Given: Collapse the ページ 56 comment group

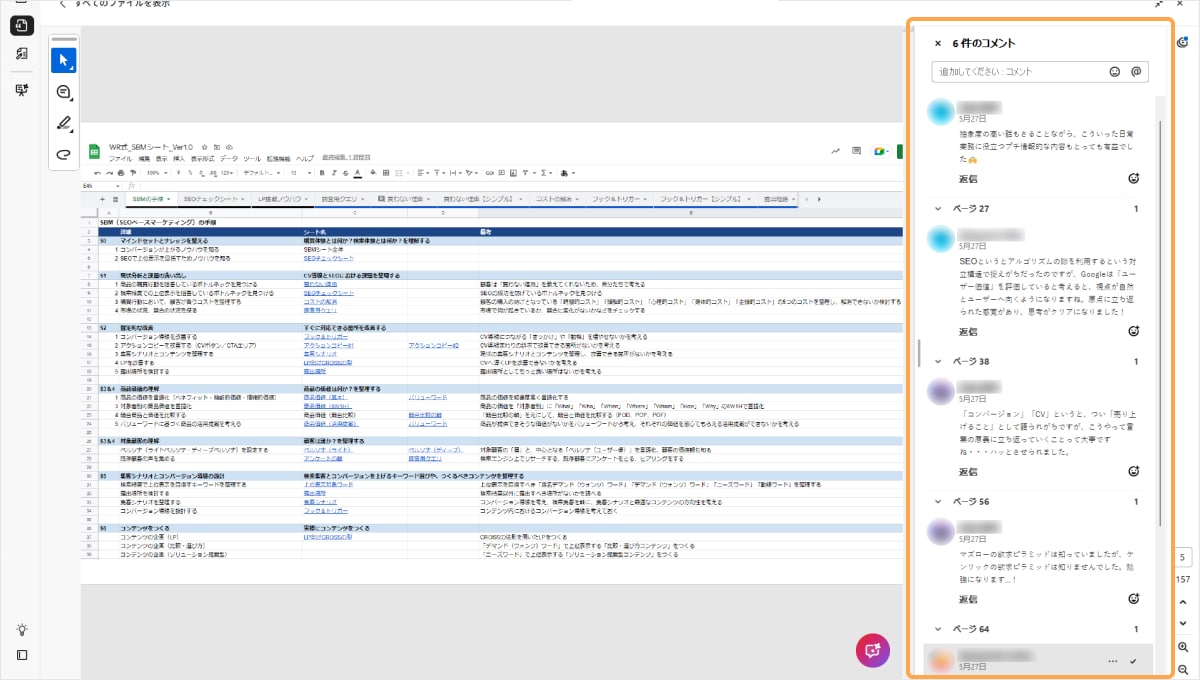Looking at the screenshot, I should [x=937, y=501].
